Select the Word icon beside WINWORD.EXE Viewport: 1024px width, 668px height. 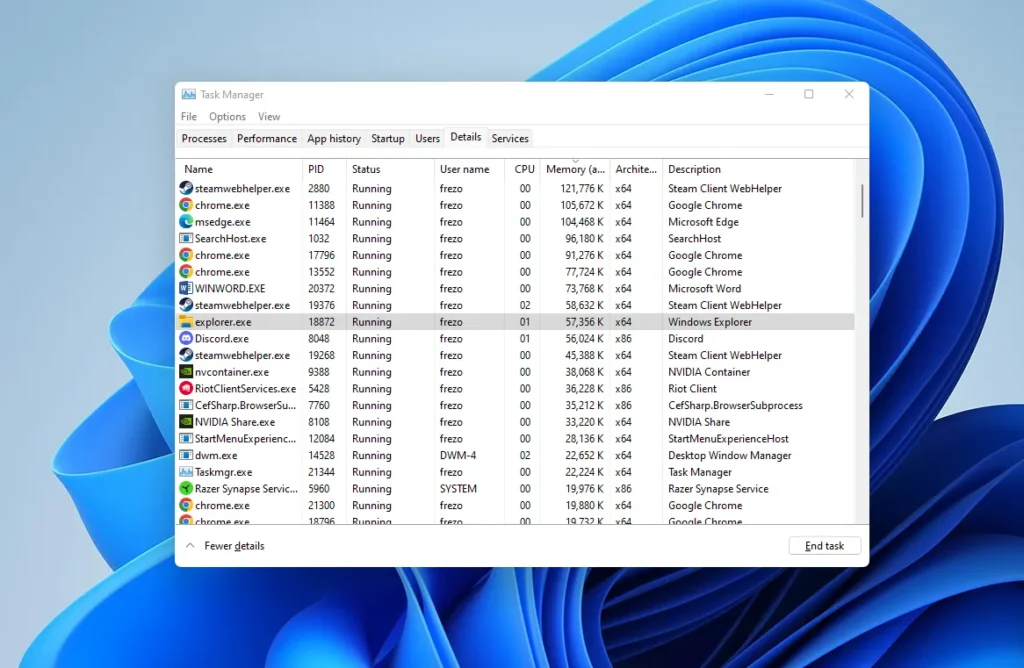(x=186, y=288)
